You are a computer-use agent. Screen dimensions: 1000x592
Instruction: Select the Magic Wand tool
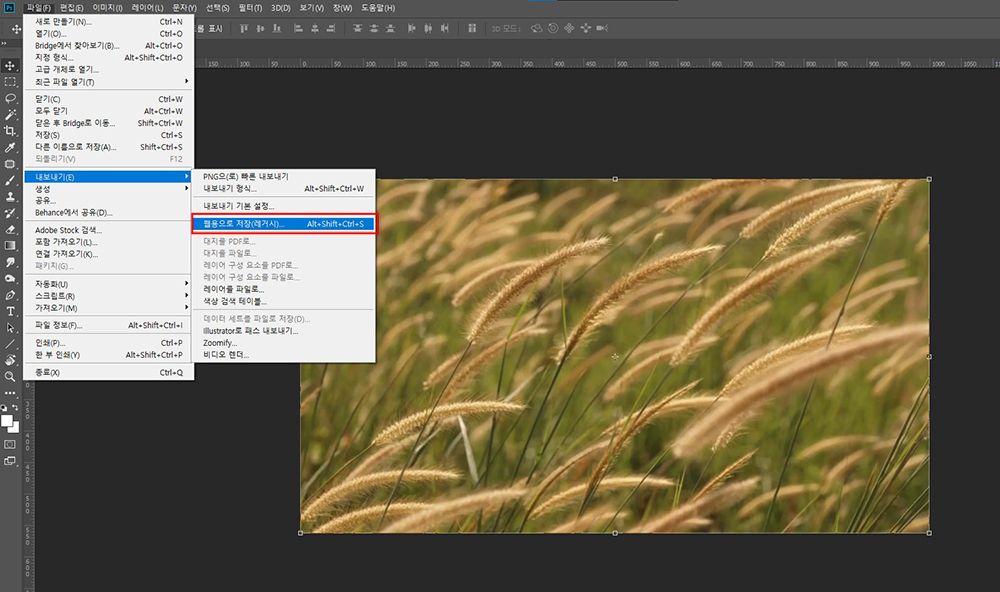pos(10,115)
